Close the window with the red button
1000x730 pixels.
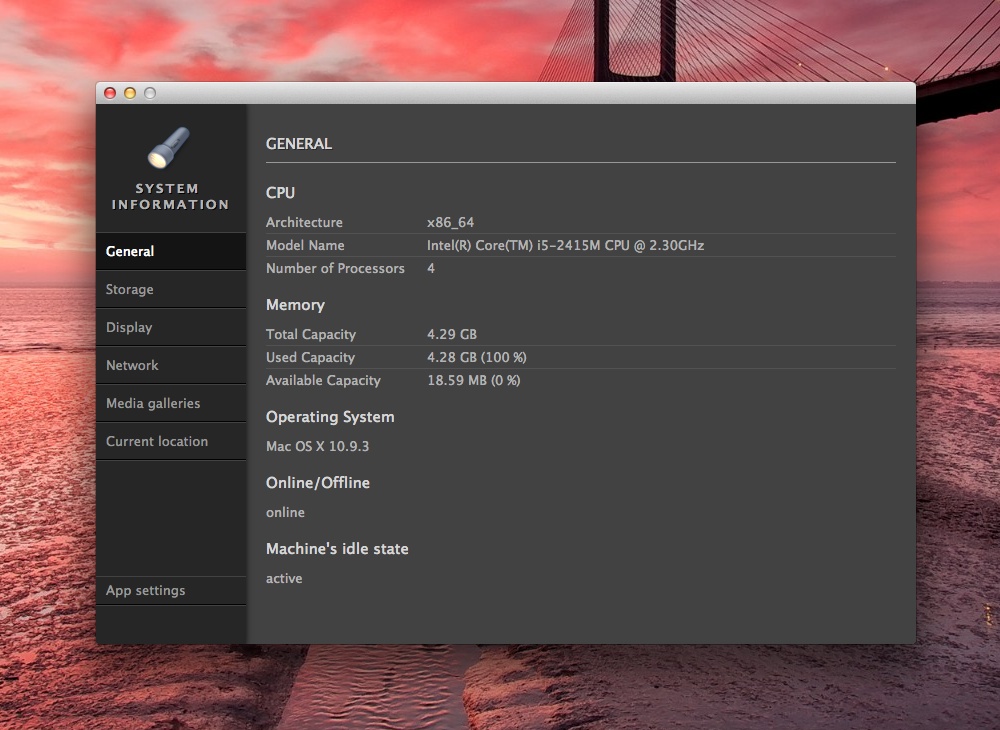[110, 93]
